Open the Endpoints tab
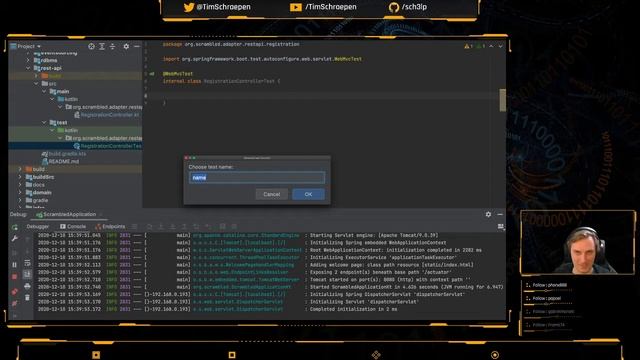 coord(110,227)
